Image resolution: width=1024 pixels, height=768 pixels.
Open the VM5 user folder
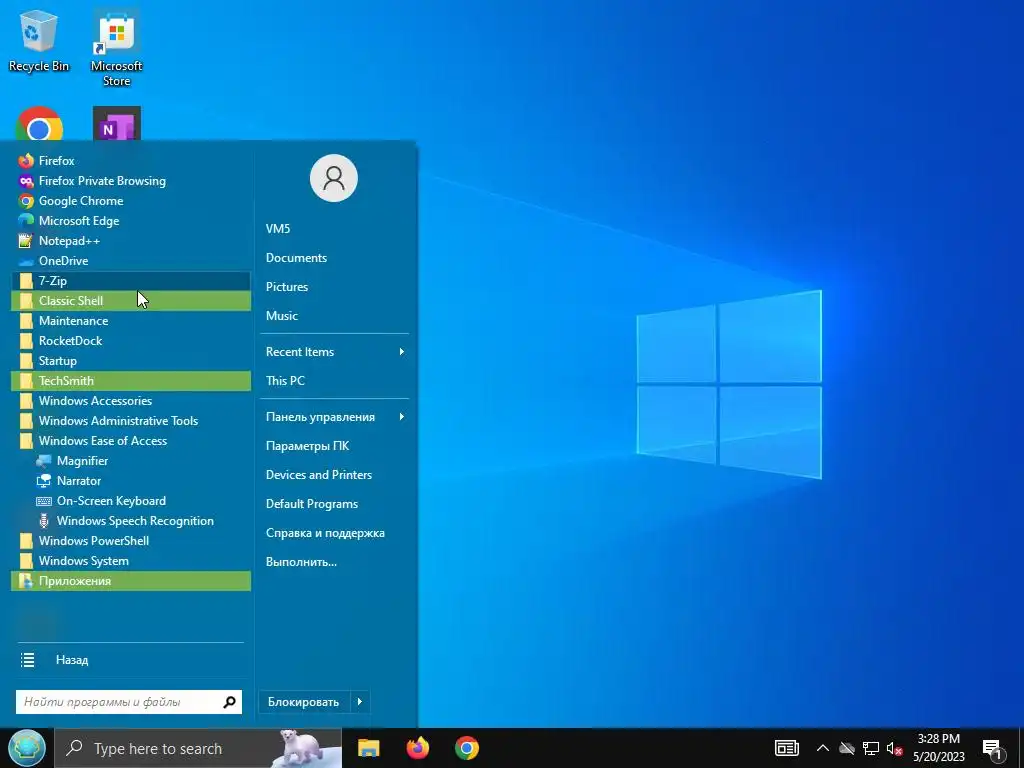pyautogui.click(x=334, y=229)
